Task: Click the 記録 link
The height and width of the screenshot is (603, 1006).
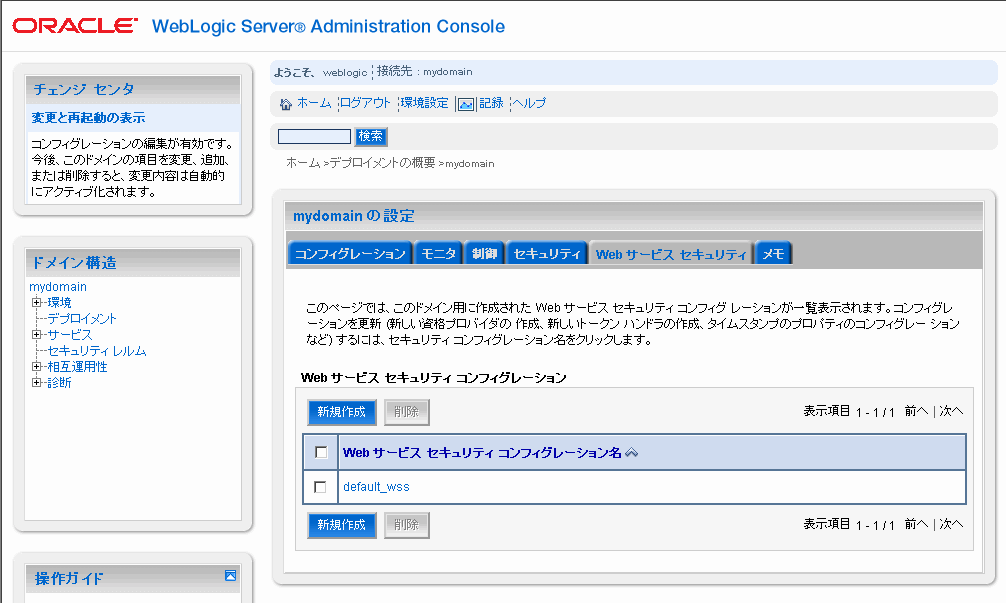Action: point(491,103)
